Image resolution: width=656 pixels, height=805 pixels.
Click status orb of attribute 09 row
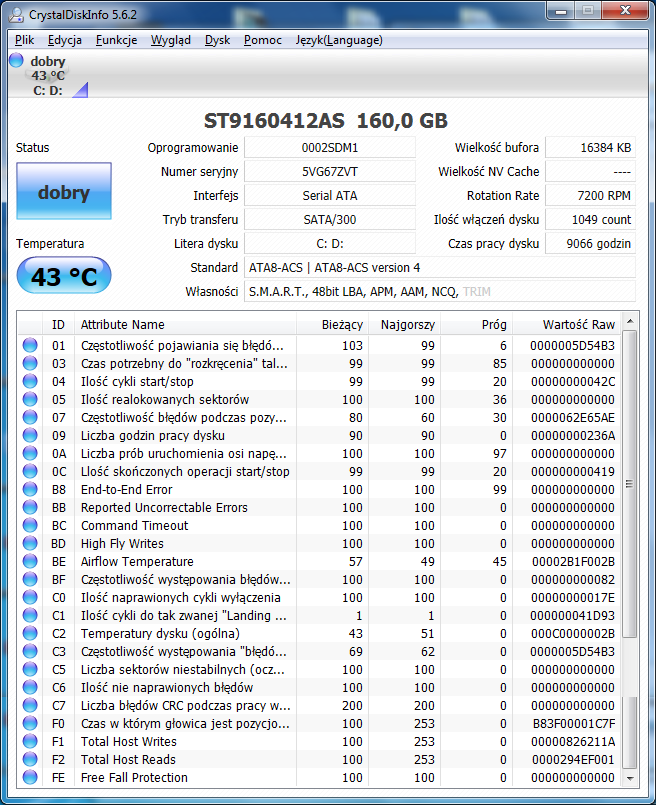pos(30,435)
